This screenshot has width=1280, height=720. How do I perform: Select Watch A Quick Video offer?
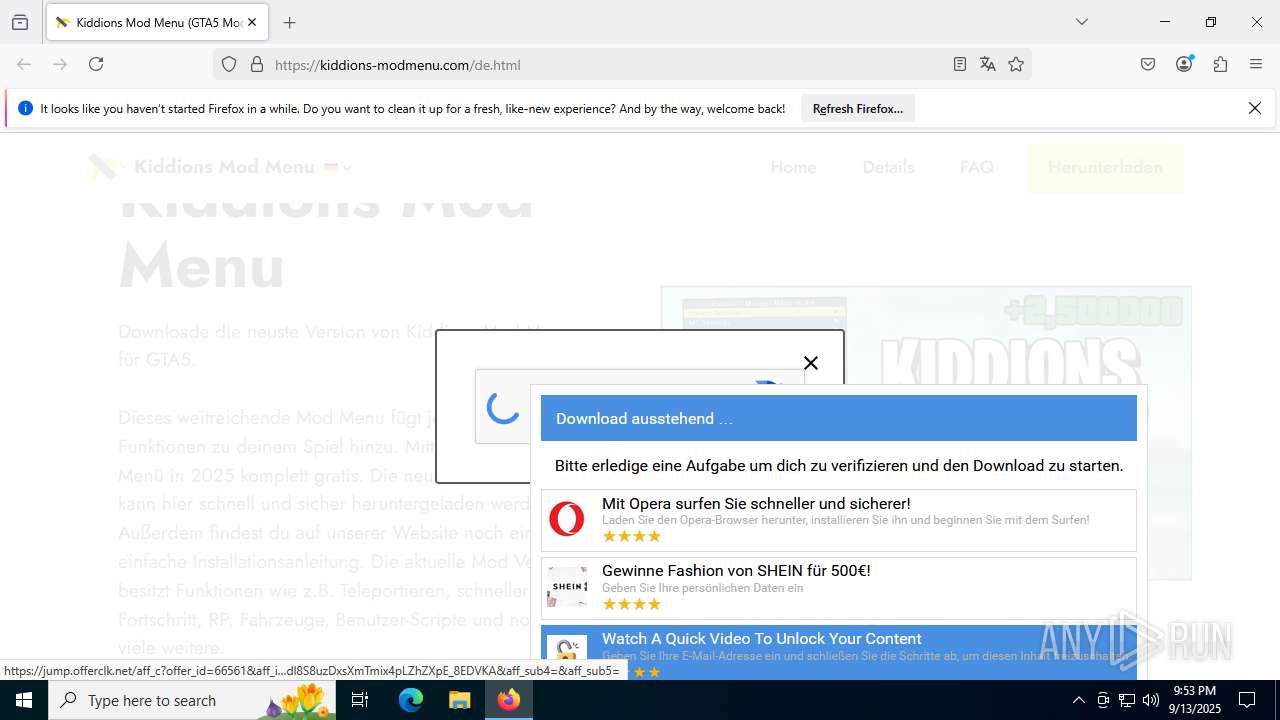coord(839,652)
